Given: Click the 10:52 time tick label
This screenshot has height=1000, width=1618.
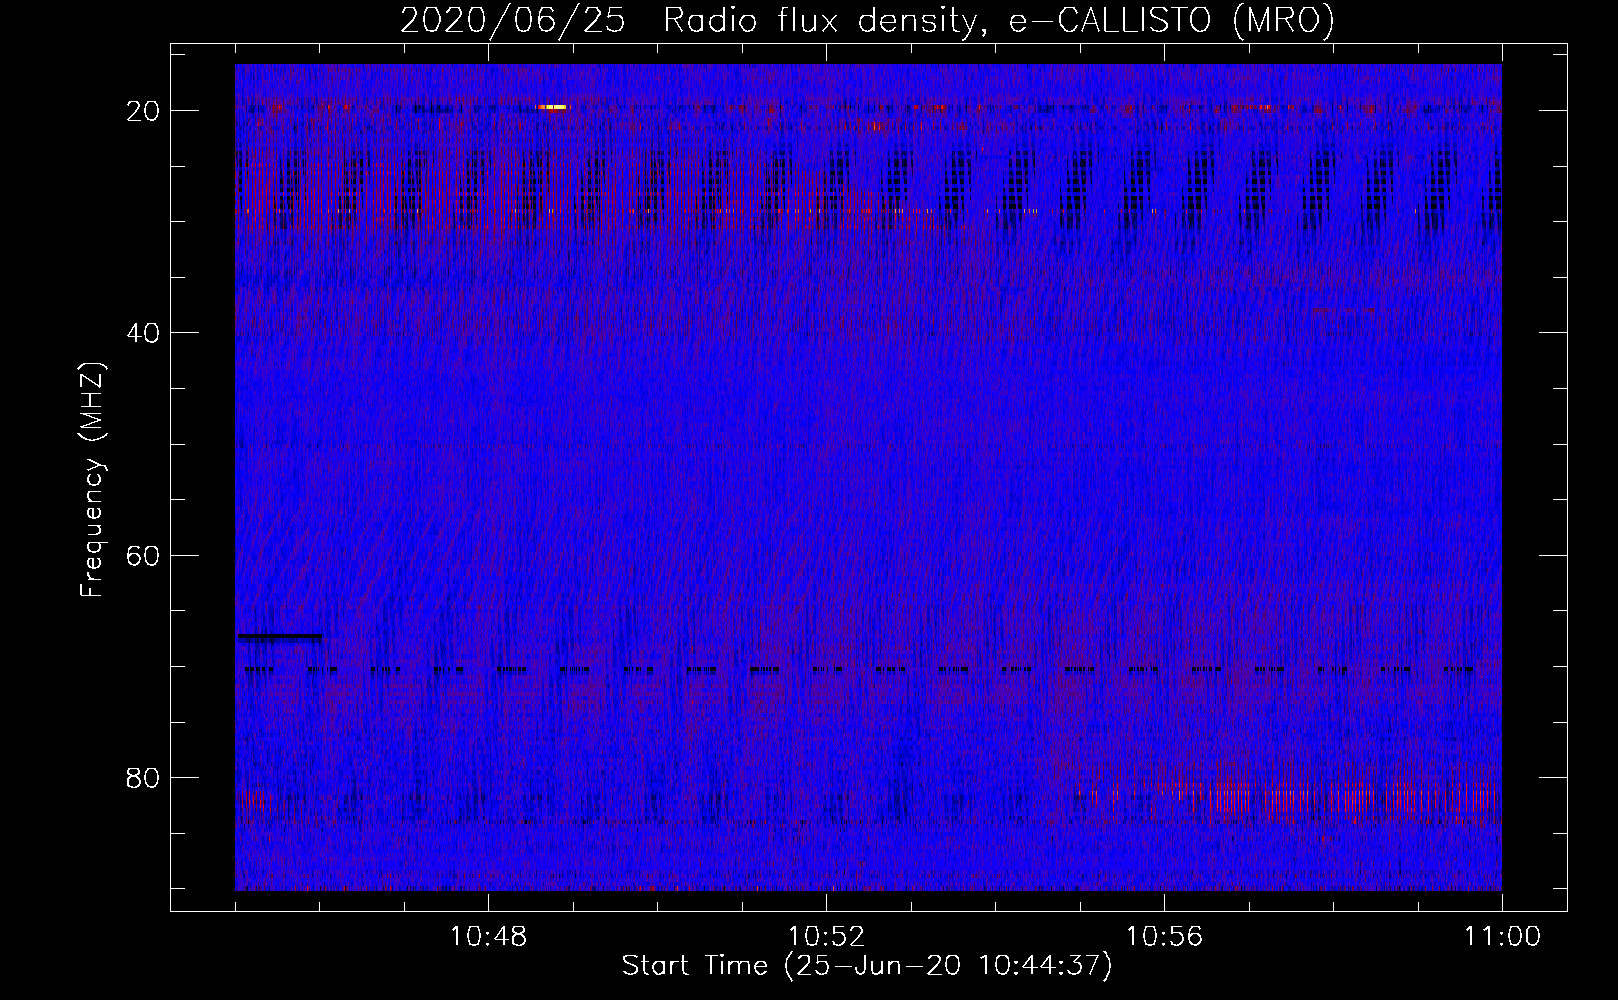Looking at the screenshot, I should click(826, 937).
